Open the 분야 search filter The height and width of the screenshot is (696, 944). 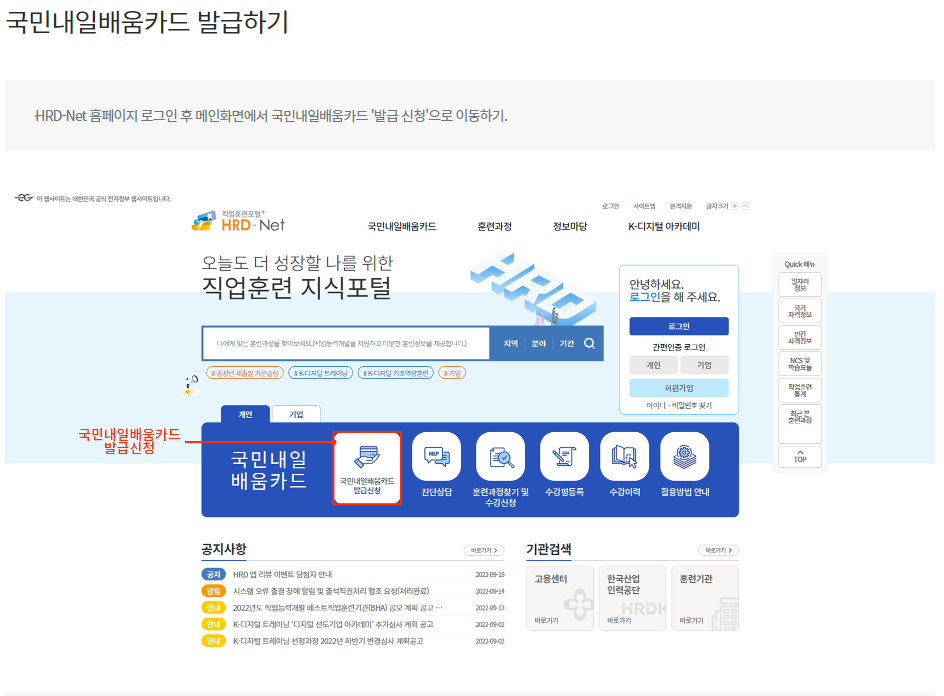tap(539, 343)
